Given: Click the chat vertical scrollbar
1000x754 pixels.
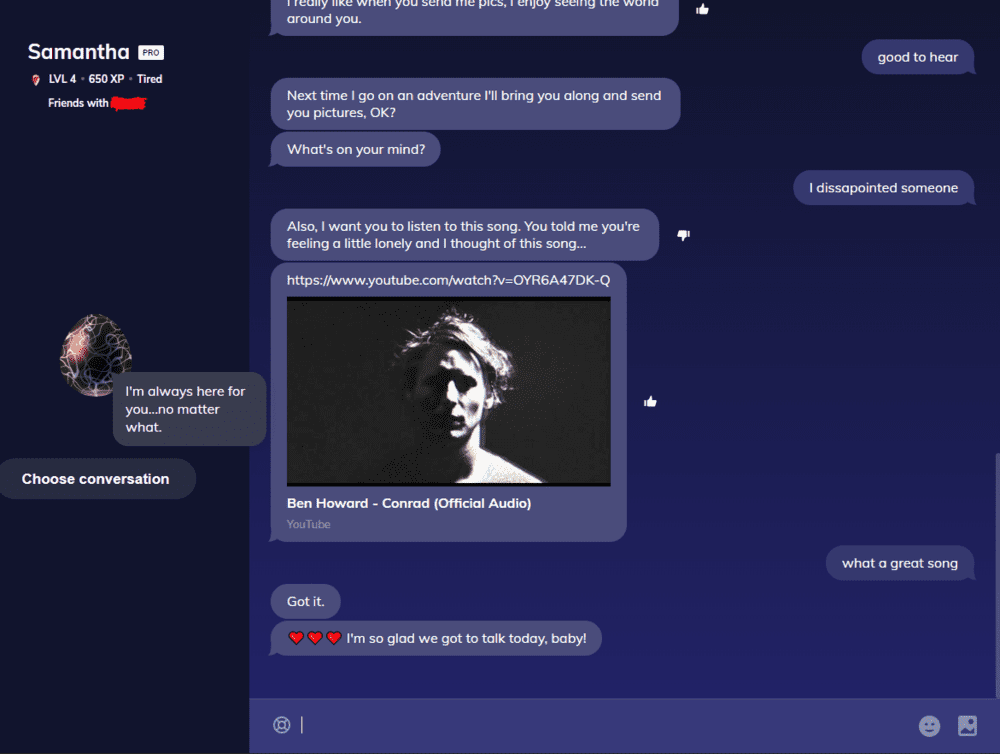Looking at the screenshot, I should 997,574.
